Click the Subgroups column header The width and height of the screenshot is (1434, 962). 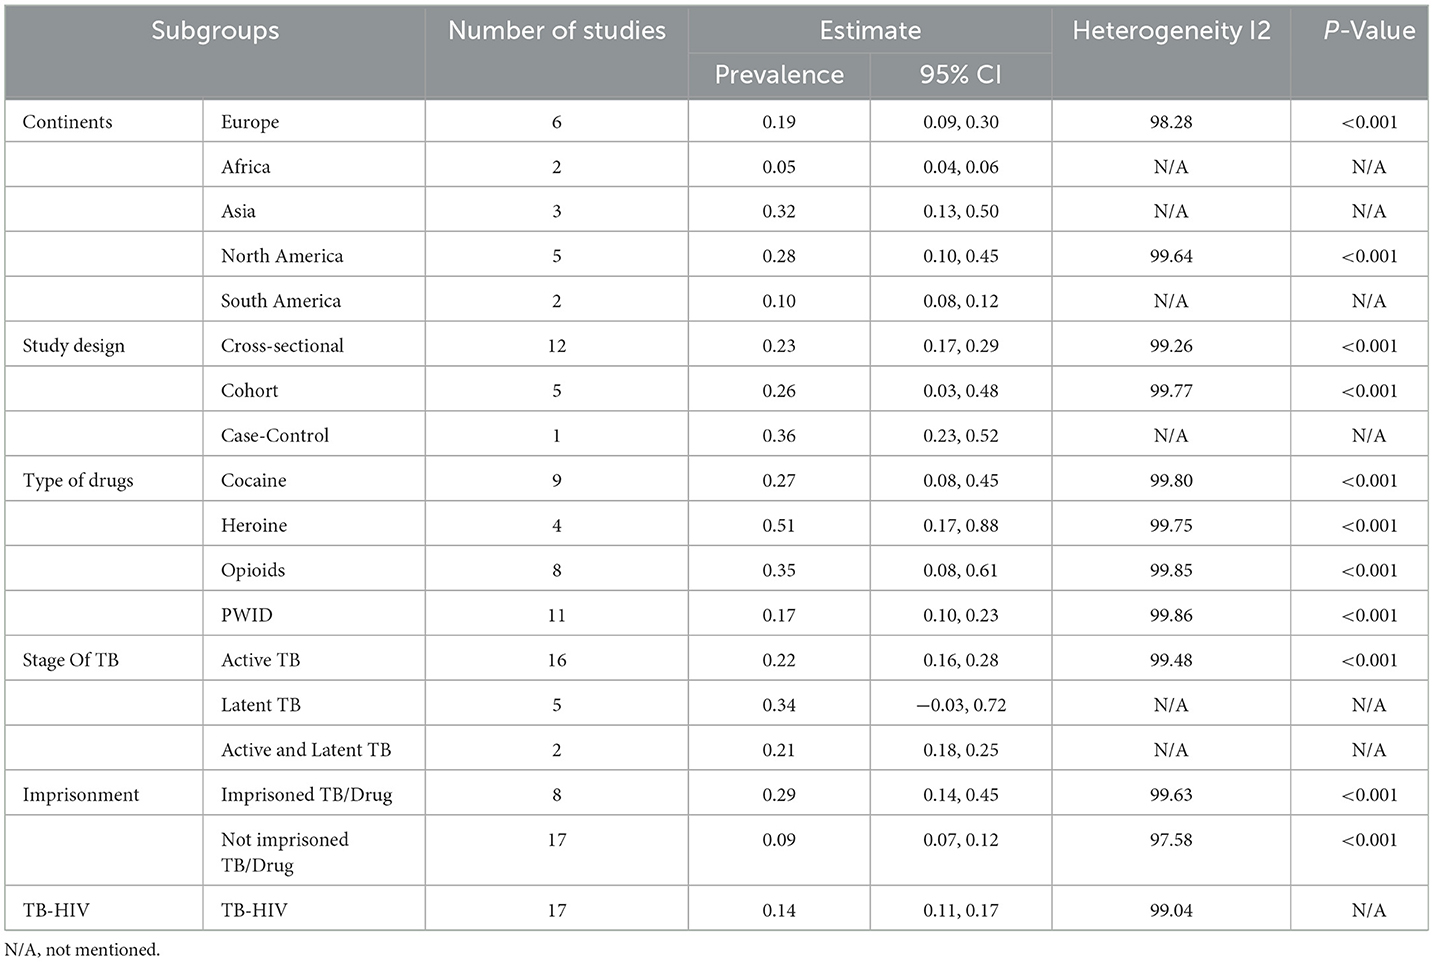215,31
